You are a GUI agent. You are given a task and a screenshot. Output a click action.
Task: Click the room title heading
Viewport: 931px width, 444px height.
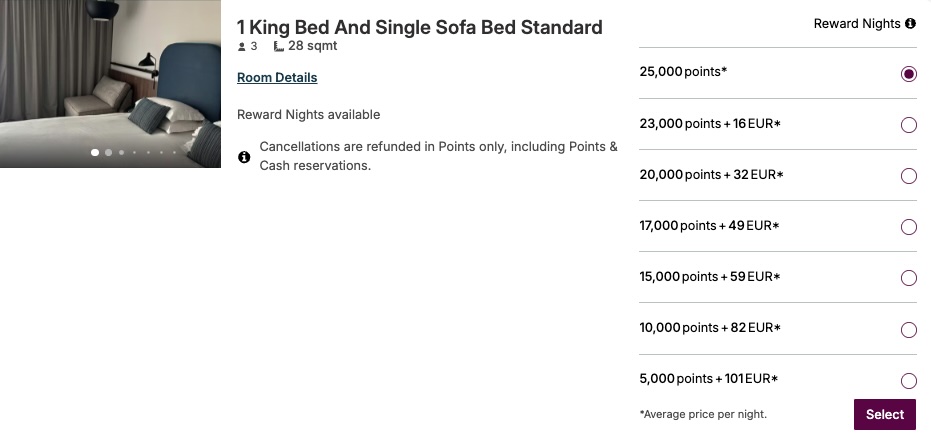[x=420, y=27]
